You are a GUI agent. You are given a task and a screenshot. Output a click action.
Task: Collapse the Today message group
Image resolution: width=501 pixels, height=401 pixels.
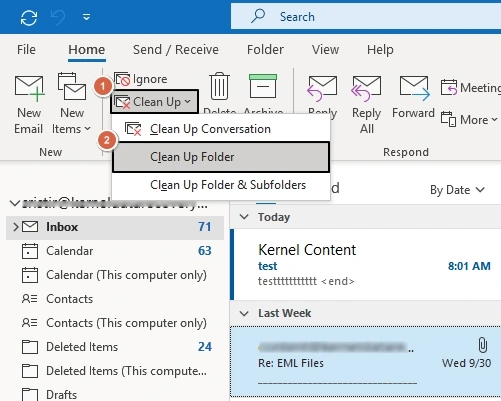[244, 217]
